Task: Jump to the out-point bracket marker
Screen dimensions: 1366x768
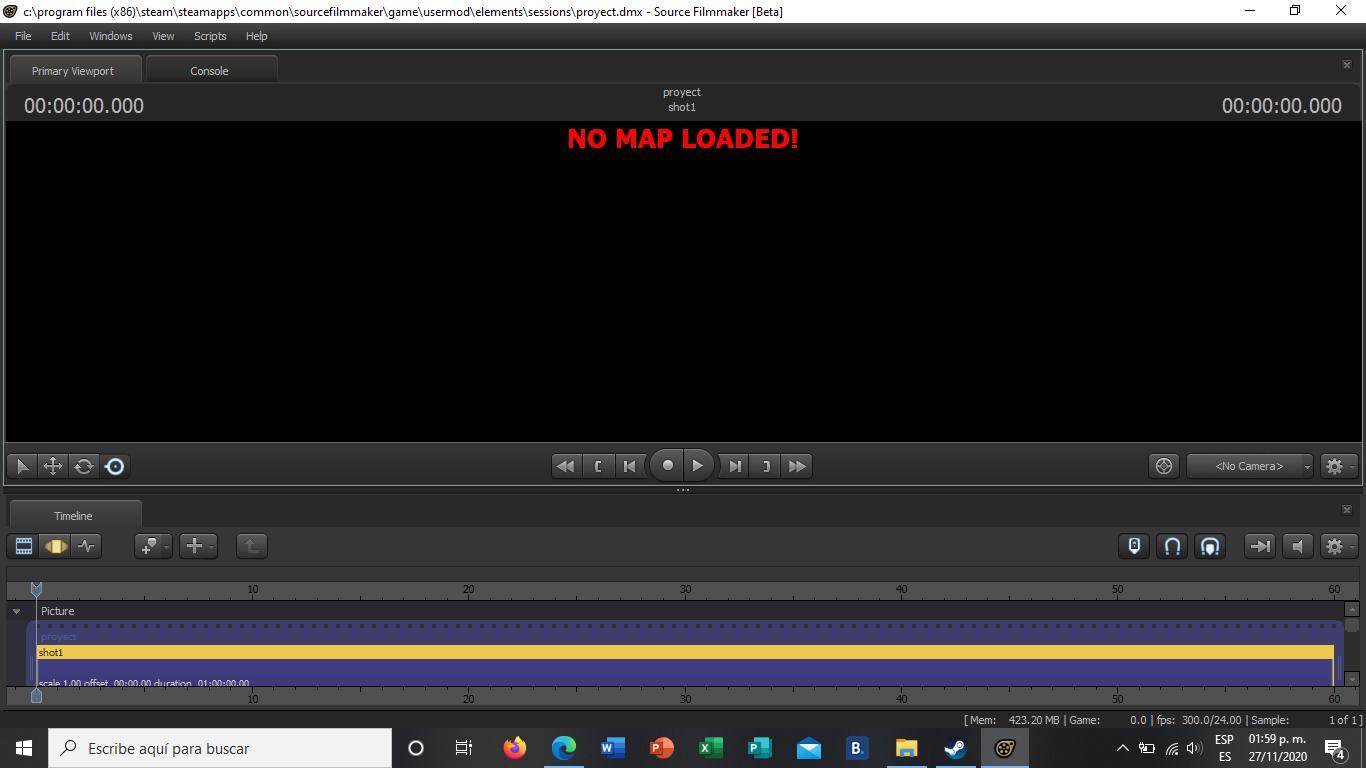Action: coord(766,466)
